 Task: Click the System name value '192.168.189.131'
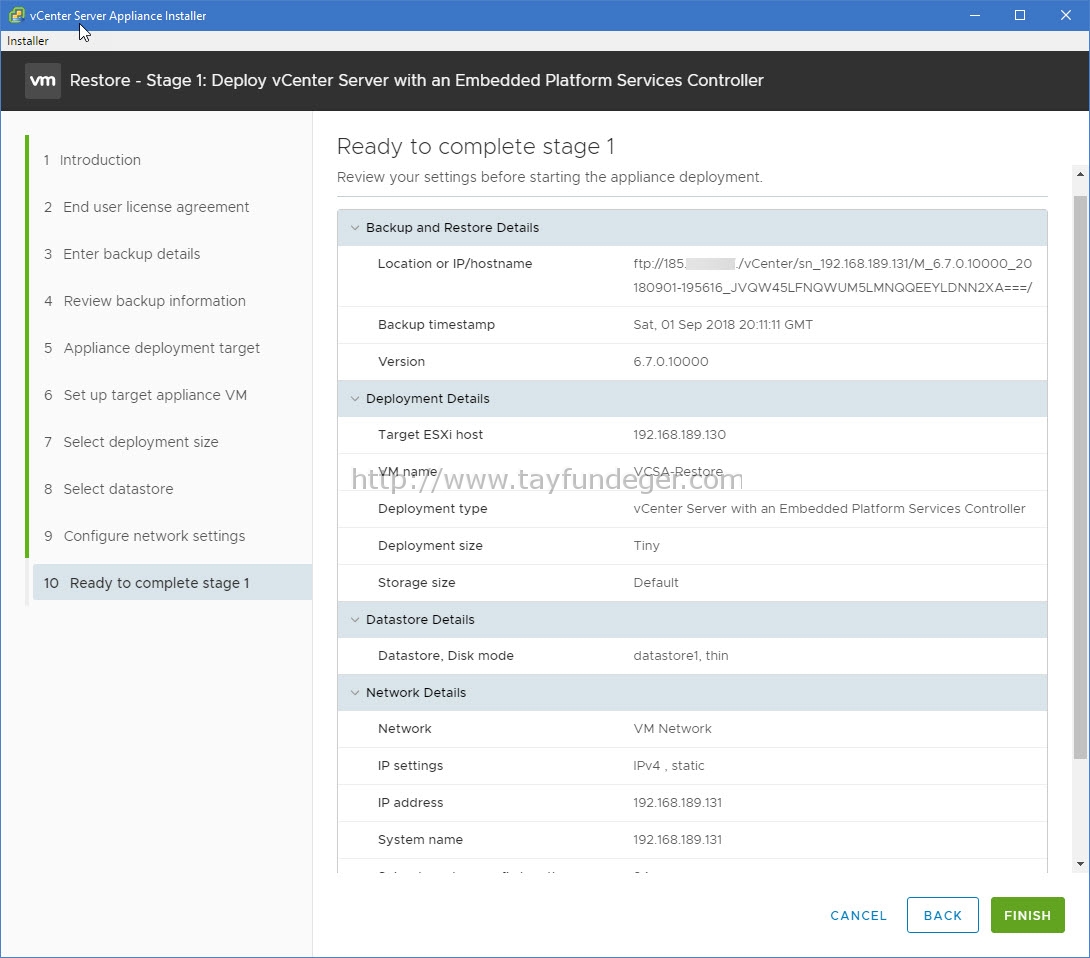[x=677, y=840]
